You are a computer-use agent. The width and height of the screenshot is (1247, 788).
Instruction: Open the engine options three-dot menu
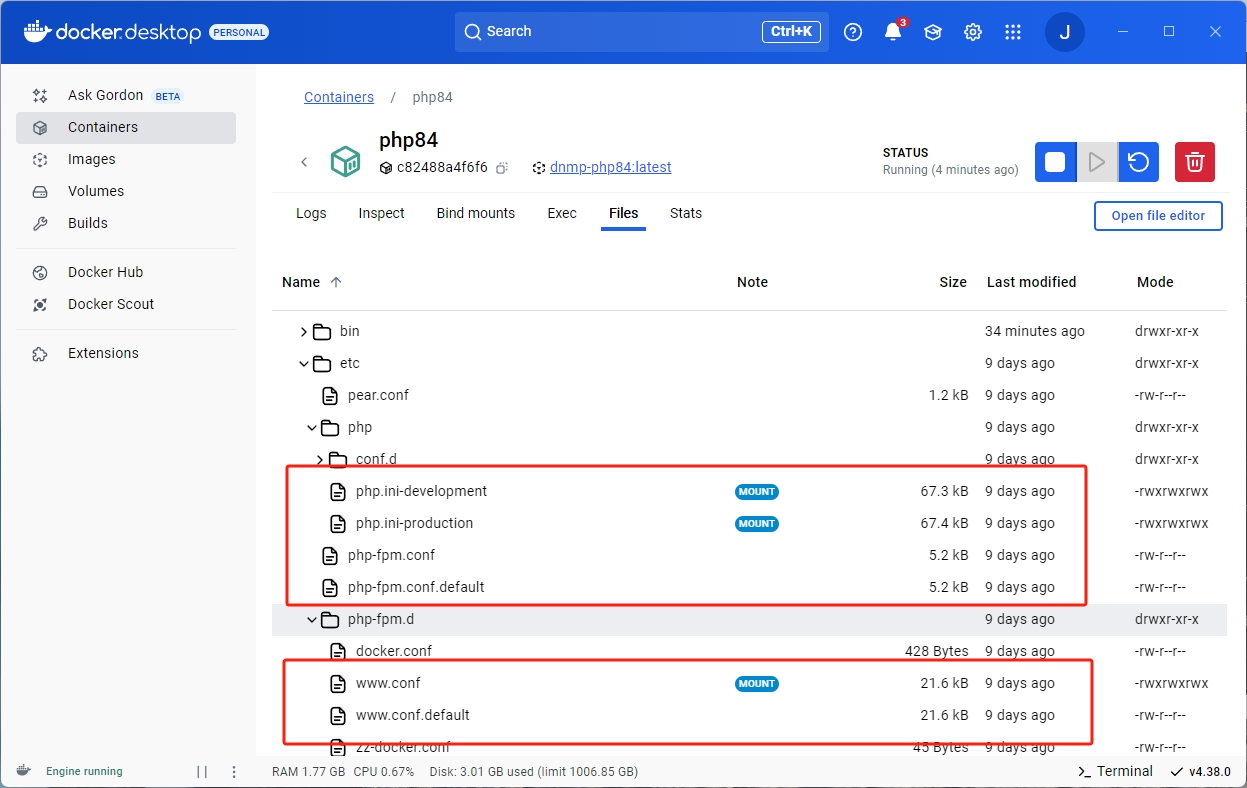(234, 772)
